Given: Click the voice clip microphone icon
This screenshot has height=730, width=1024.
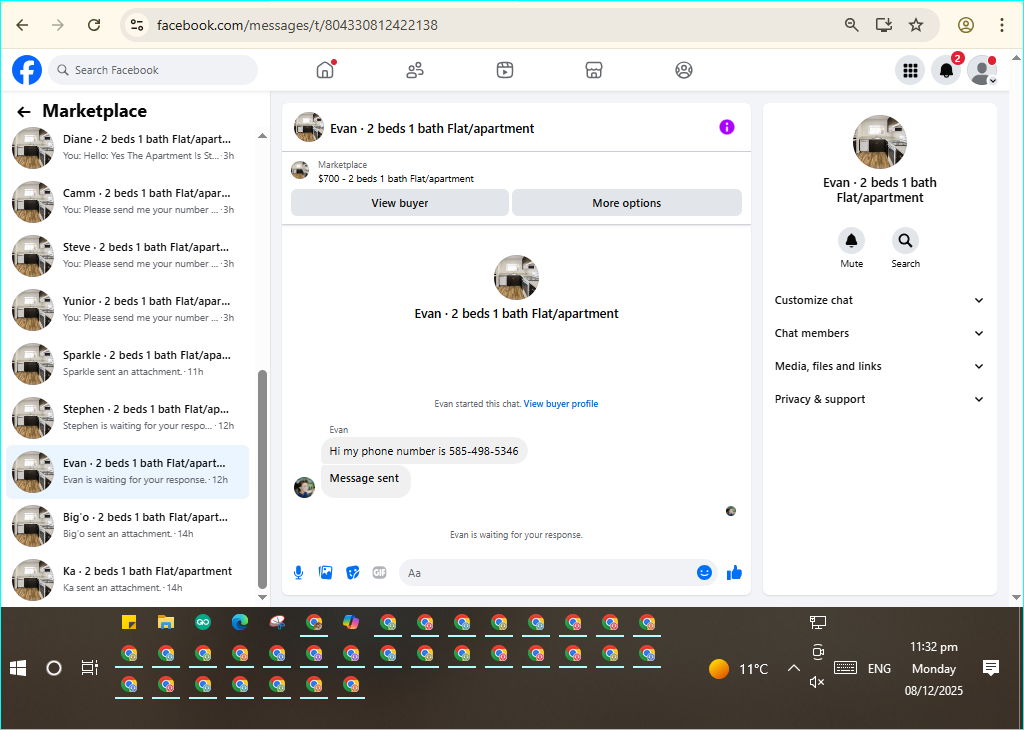Looking at the screenshot, I should click(298, 573).
